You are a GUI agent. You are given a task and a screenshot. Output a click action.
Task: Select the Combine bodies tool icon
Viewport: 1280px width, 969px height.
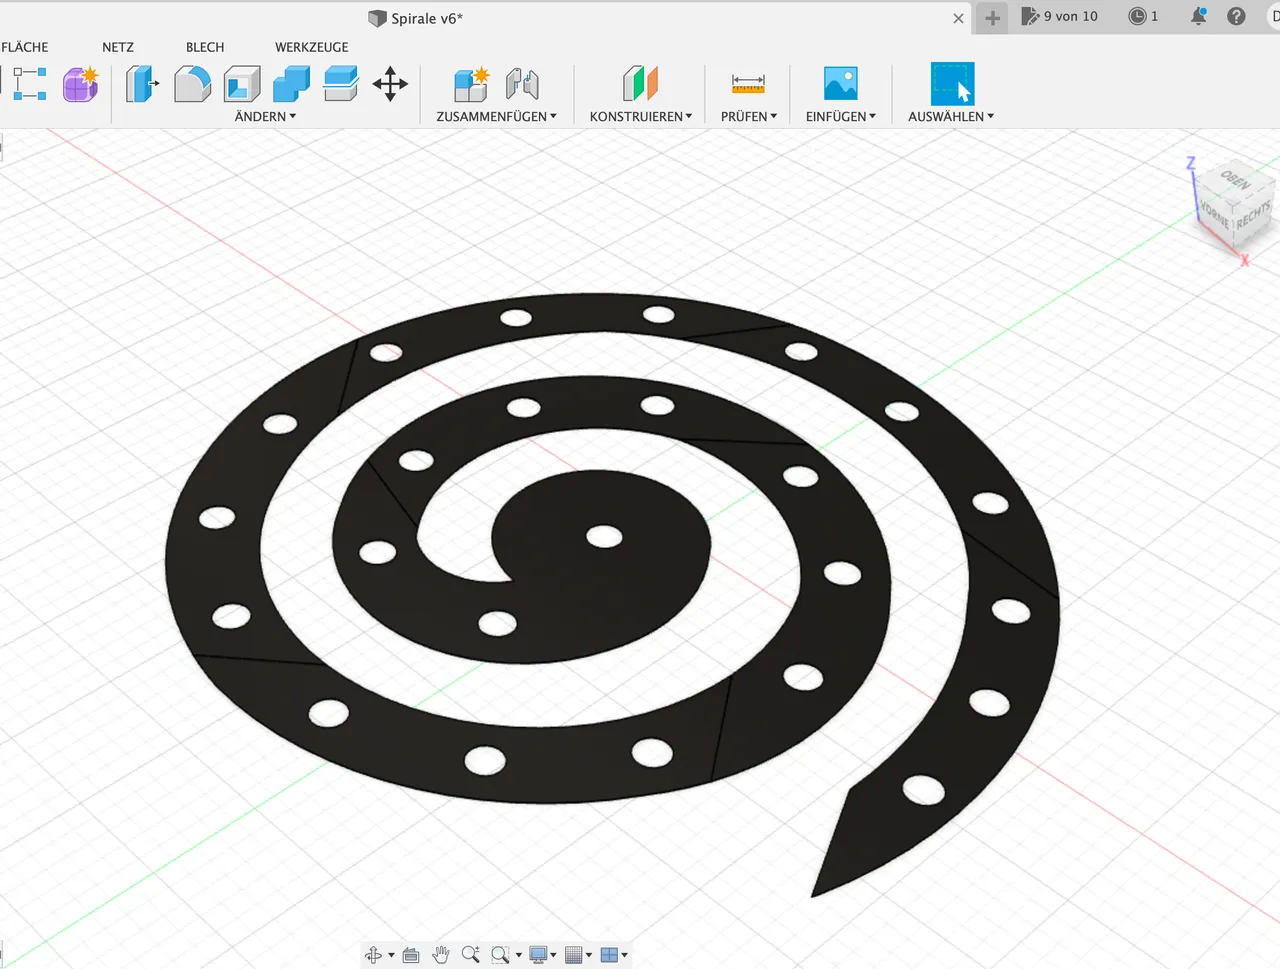pyautogui.click(x=291, y=84)
